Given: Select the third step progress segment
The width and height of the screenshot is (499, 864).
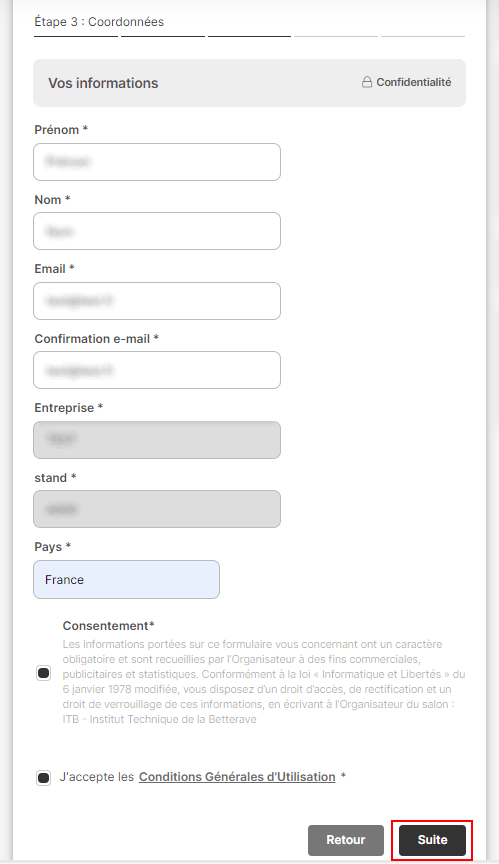Looking at the screenshot, I should pos(250,36).
